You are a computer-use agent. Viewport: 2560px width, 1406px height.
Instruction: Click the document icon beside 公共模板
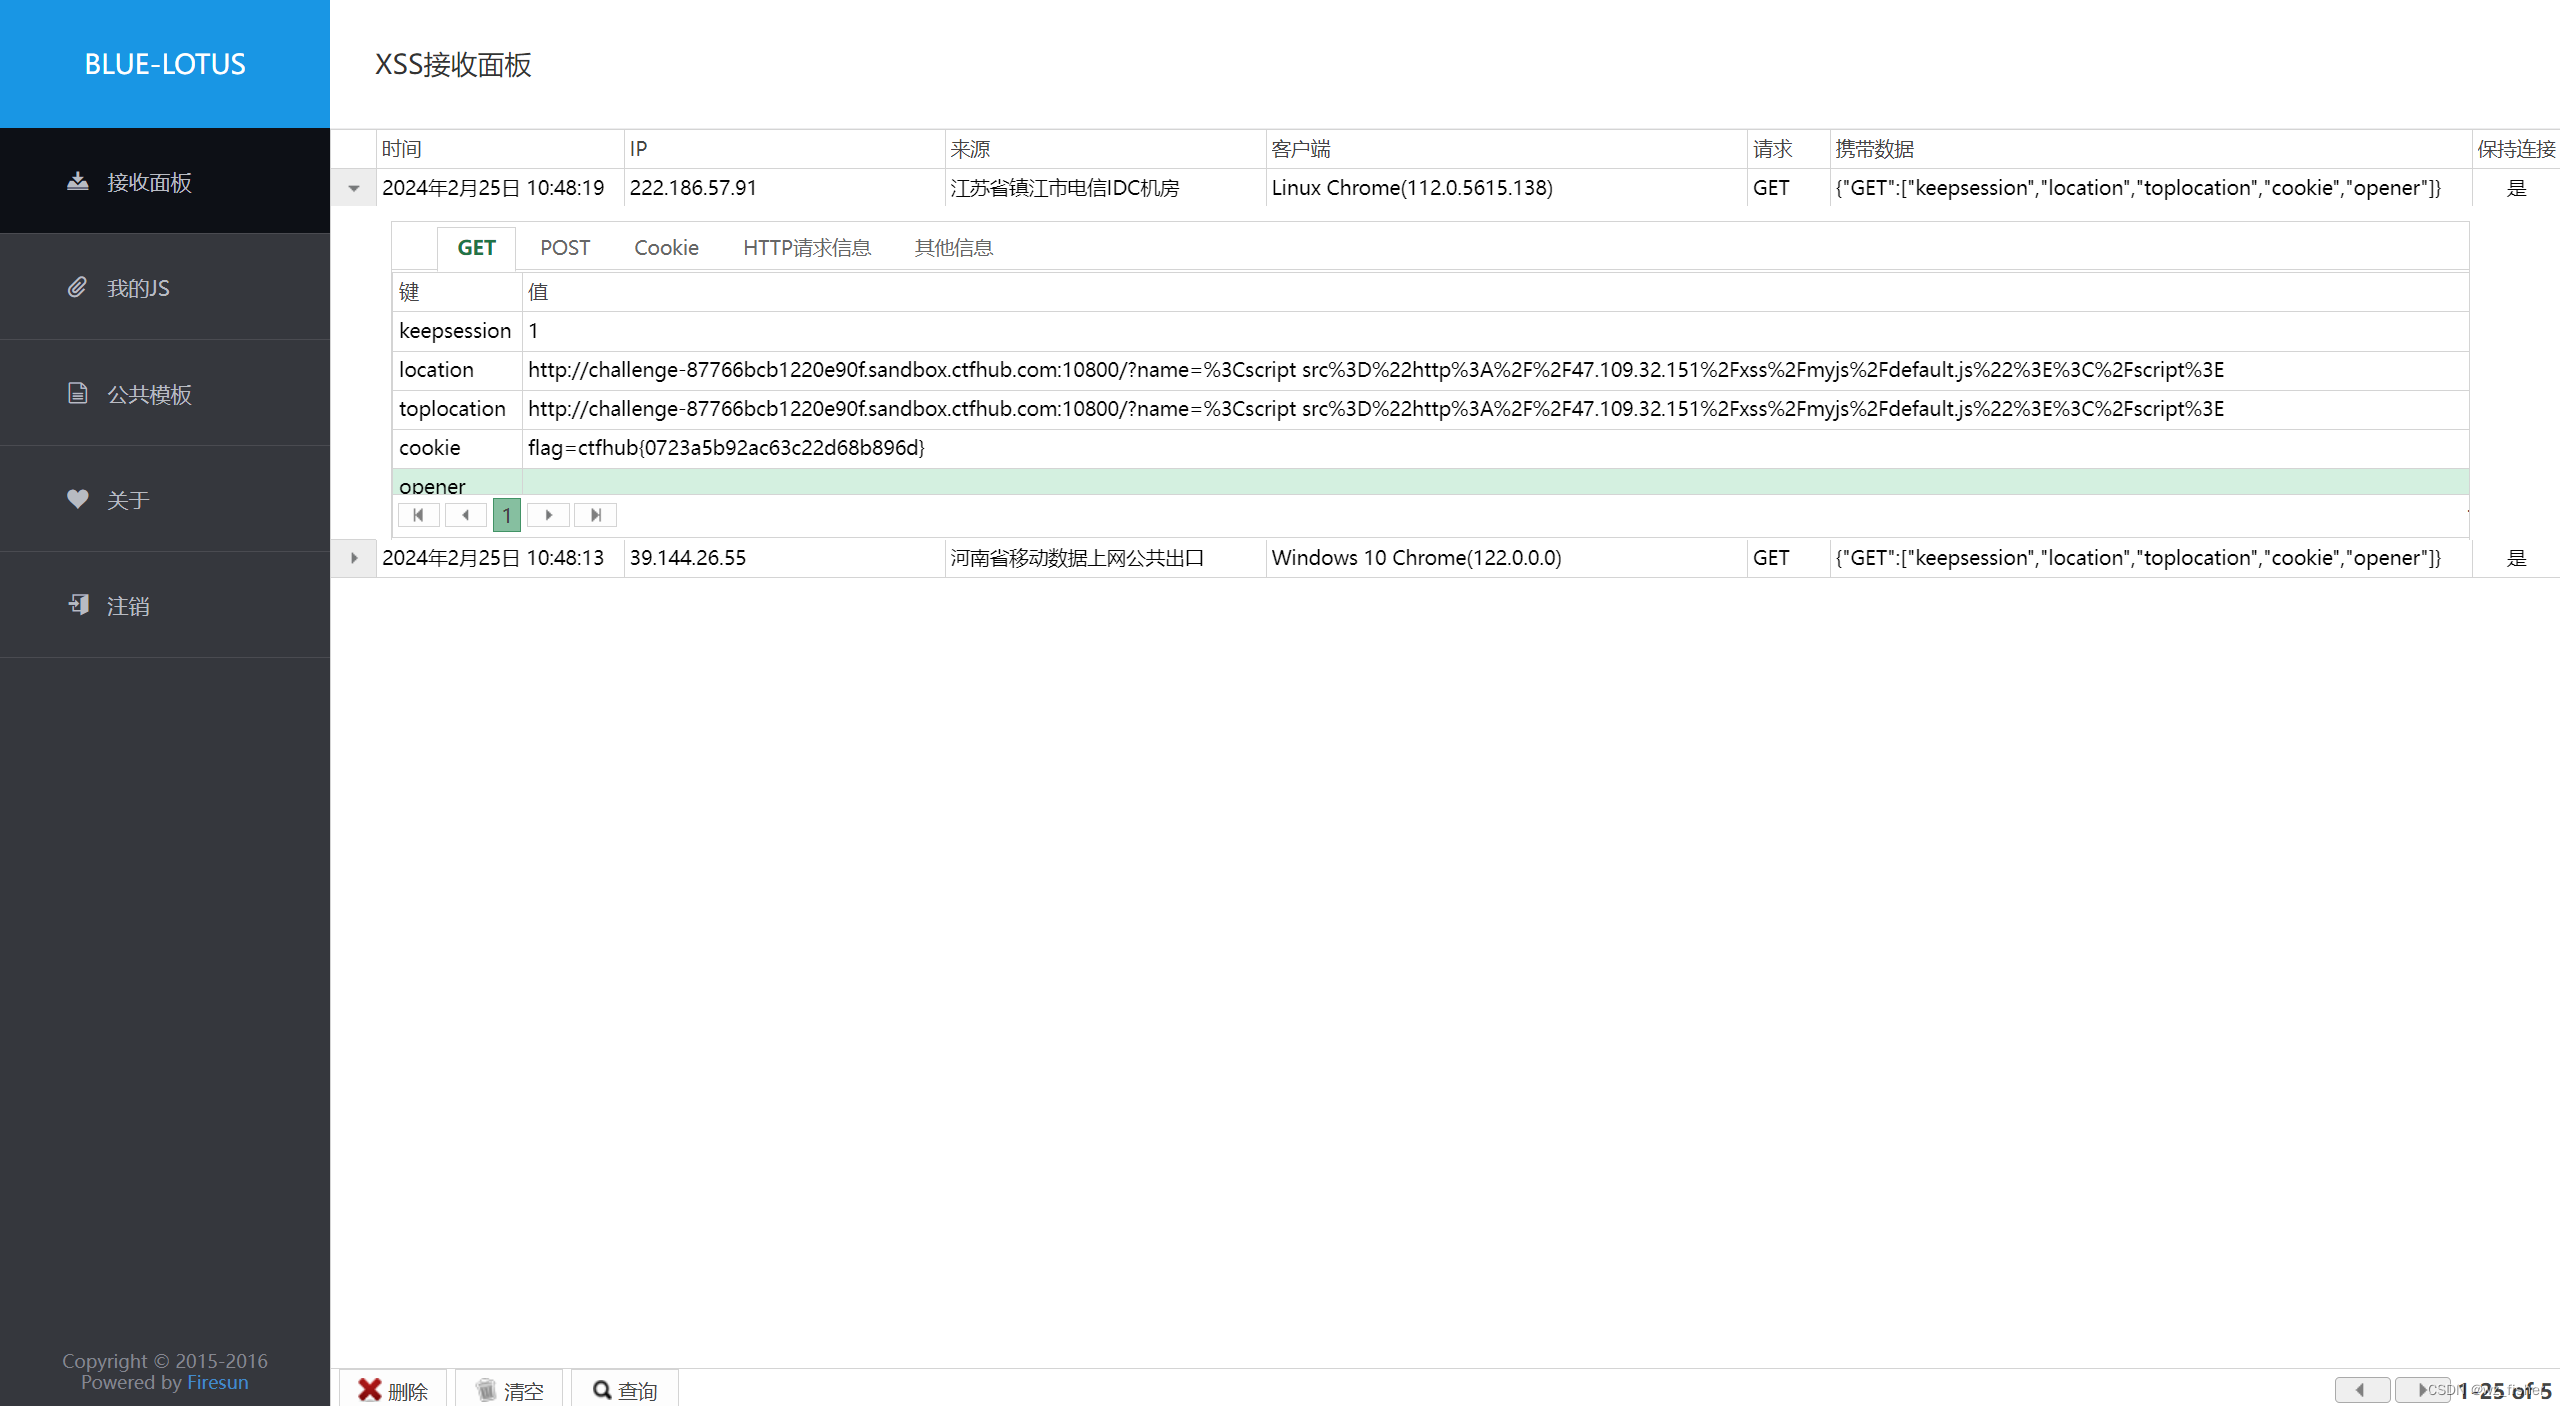tap(77, 393)
